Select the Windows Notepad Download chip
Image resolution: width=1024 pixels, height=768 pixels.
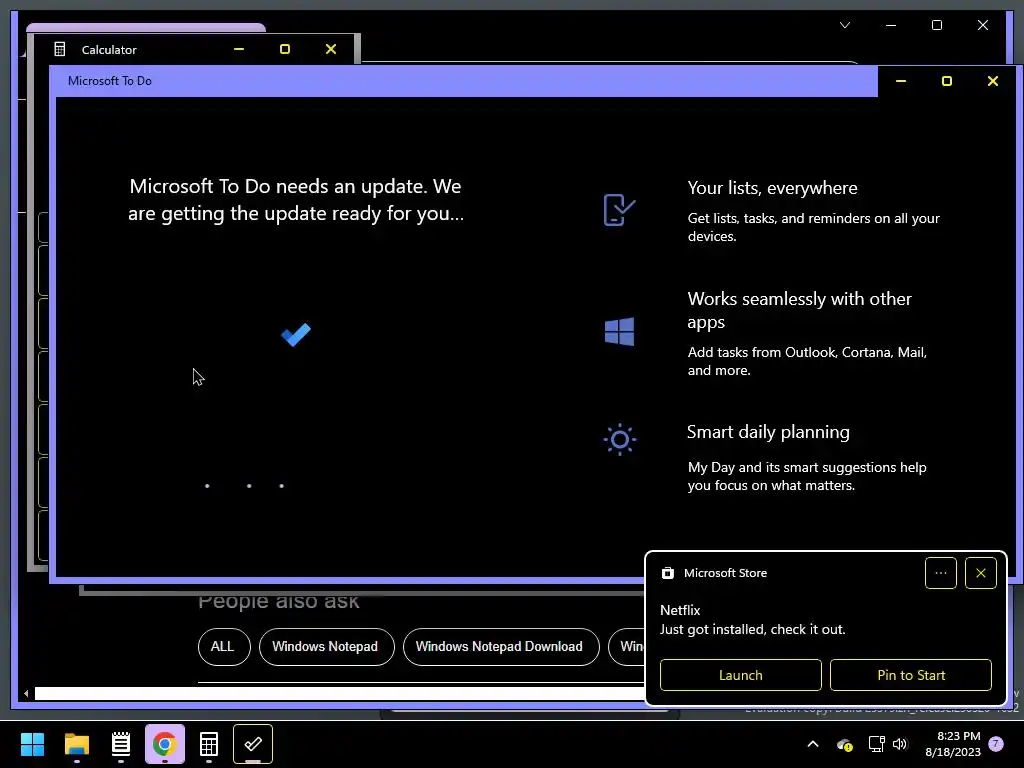501,647
